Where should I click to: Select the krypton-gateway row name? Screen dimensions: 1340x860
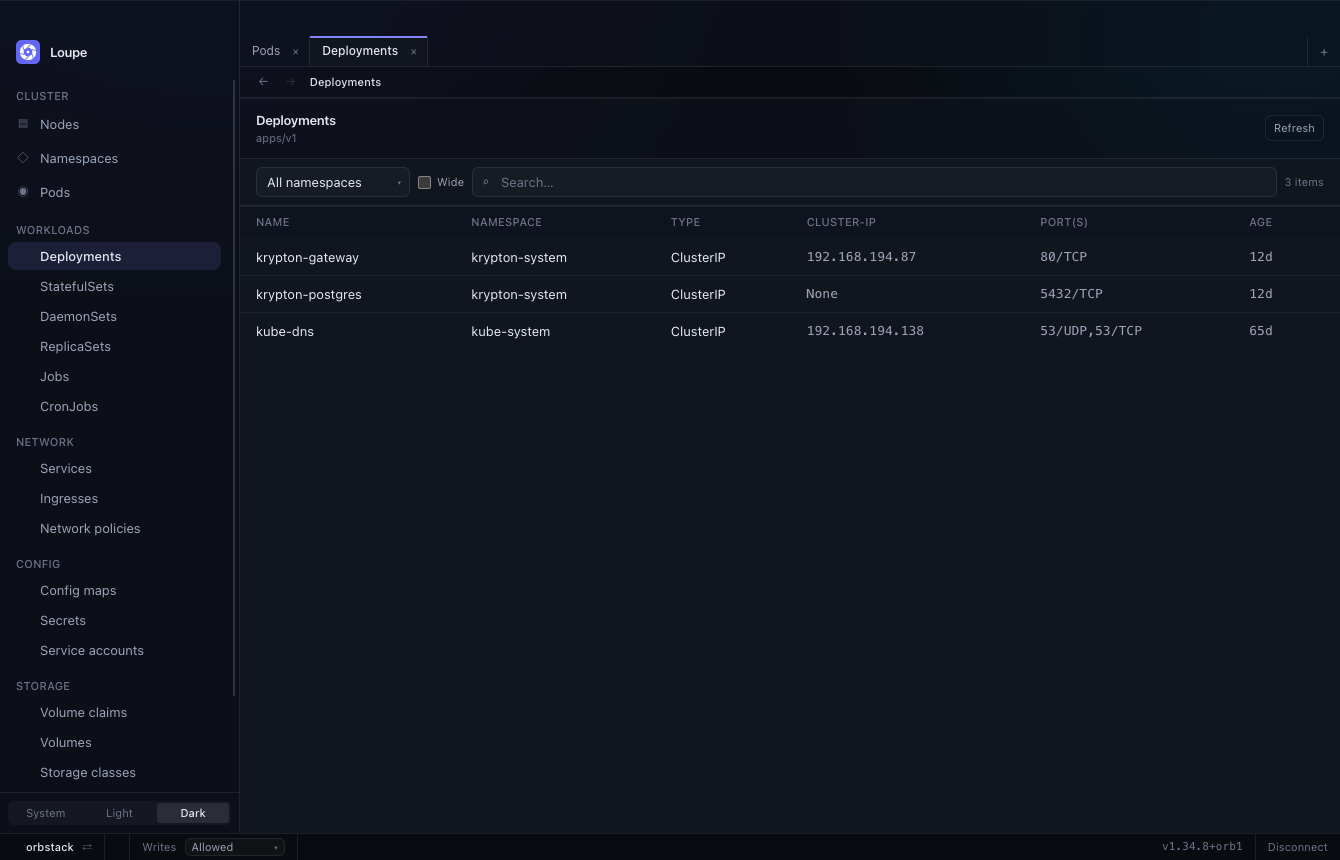[x=307, y=257]
